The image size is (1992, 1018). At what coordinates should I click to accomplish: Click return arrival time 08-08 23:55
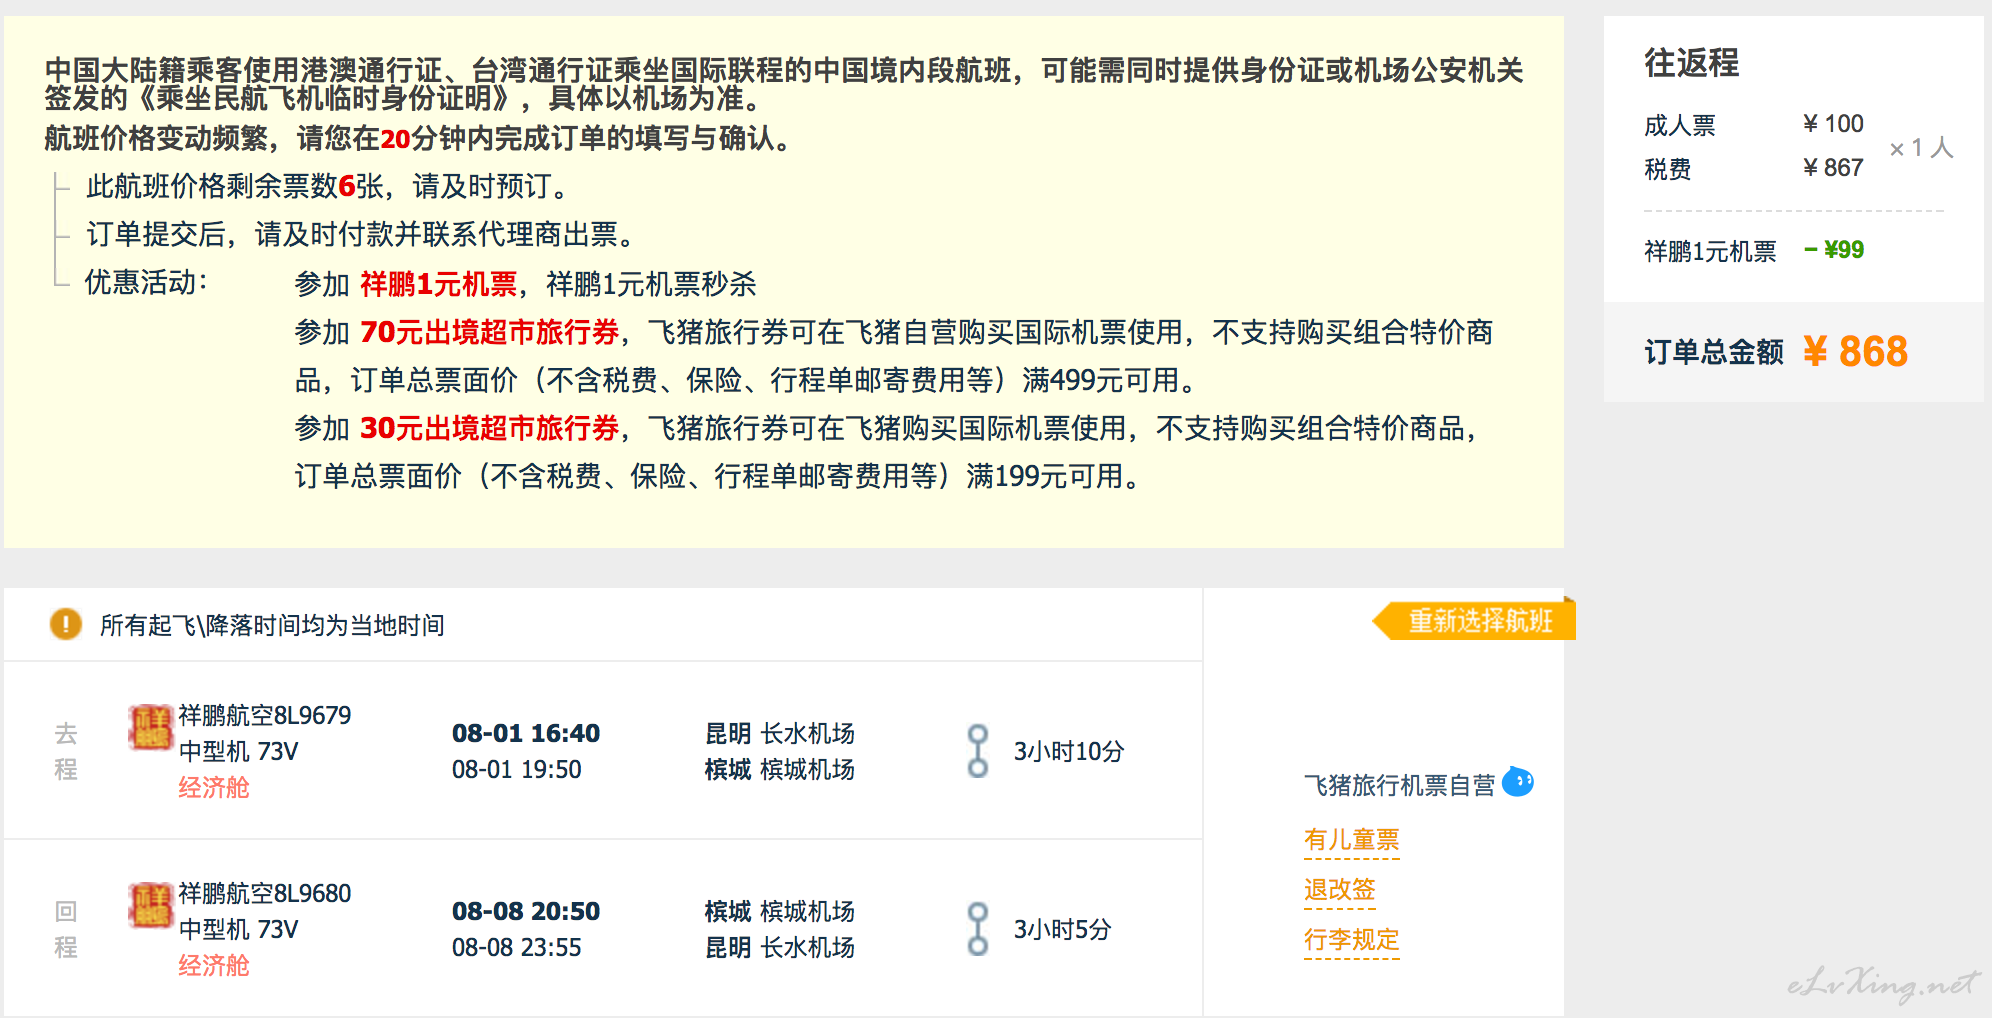coord(516,947)
